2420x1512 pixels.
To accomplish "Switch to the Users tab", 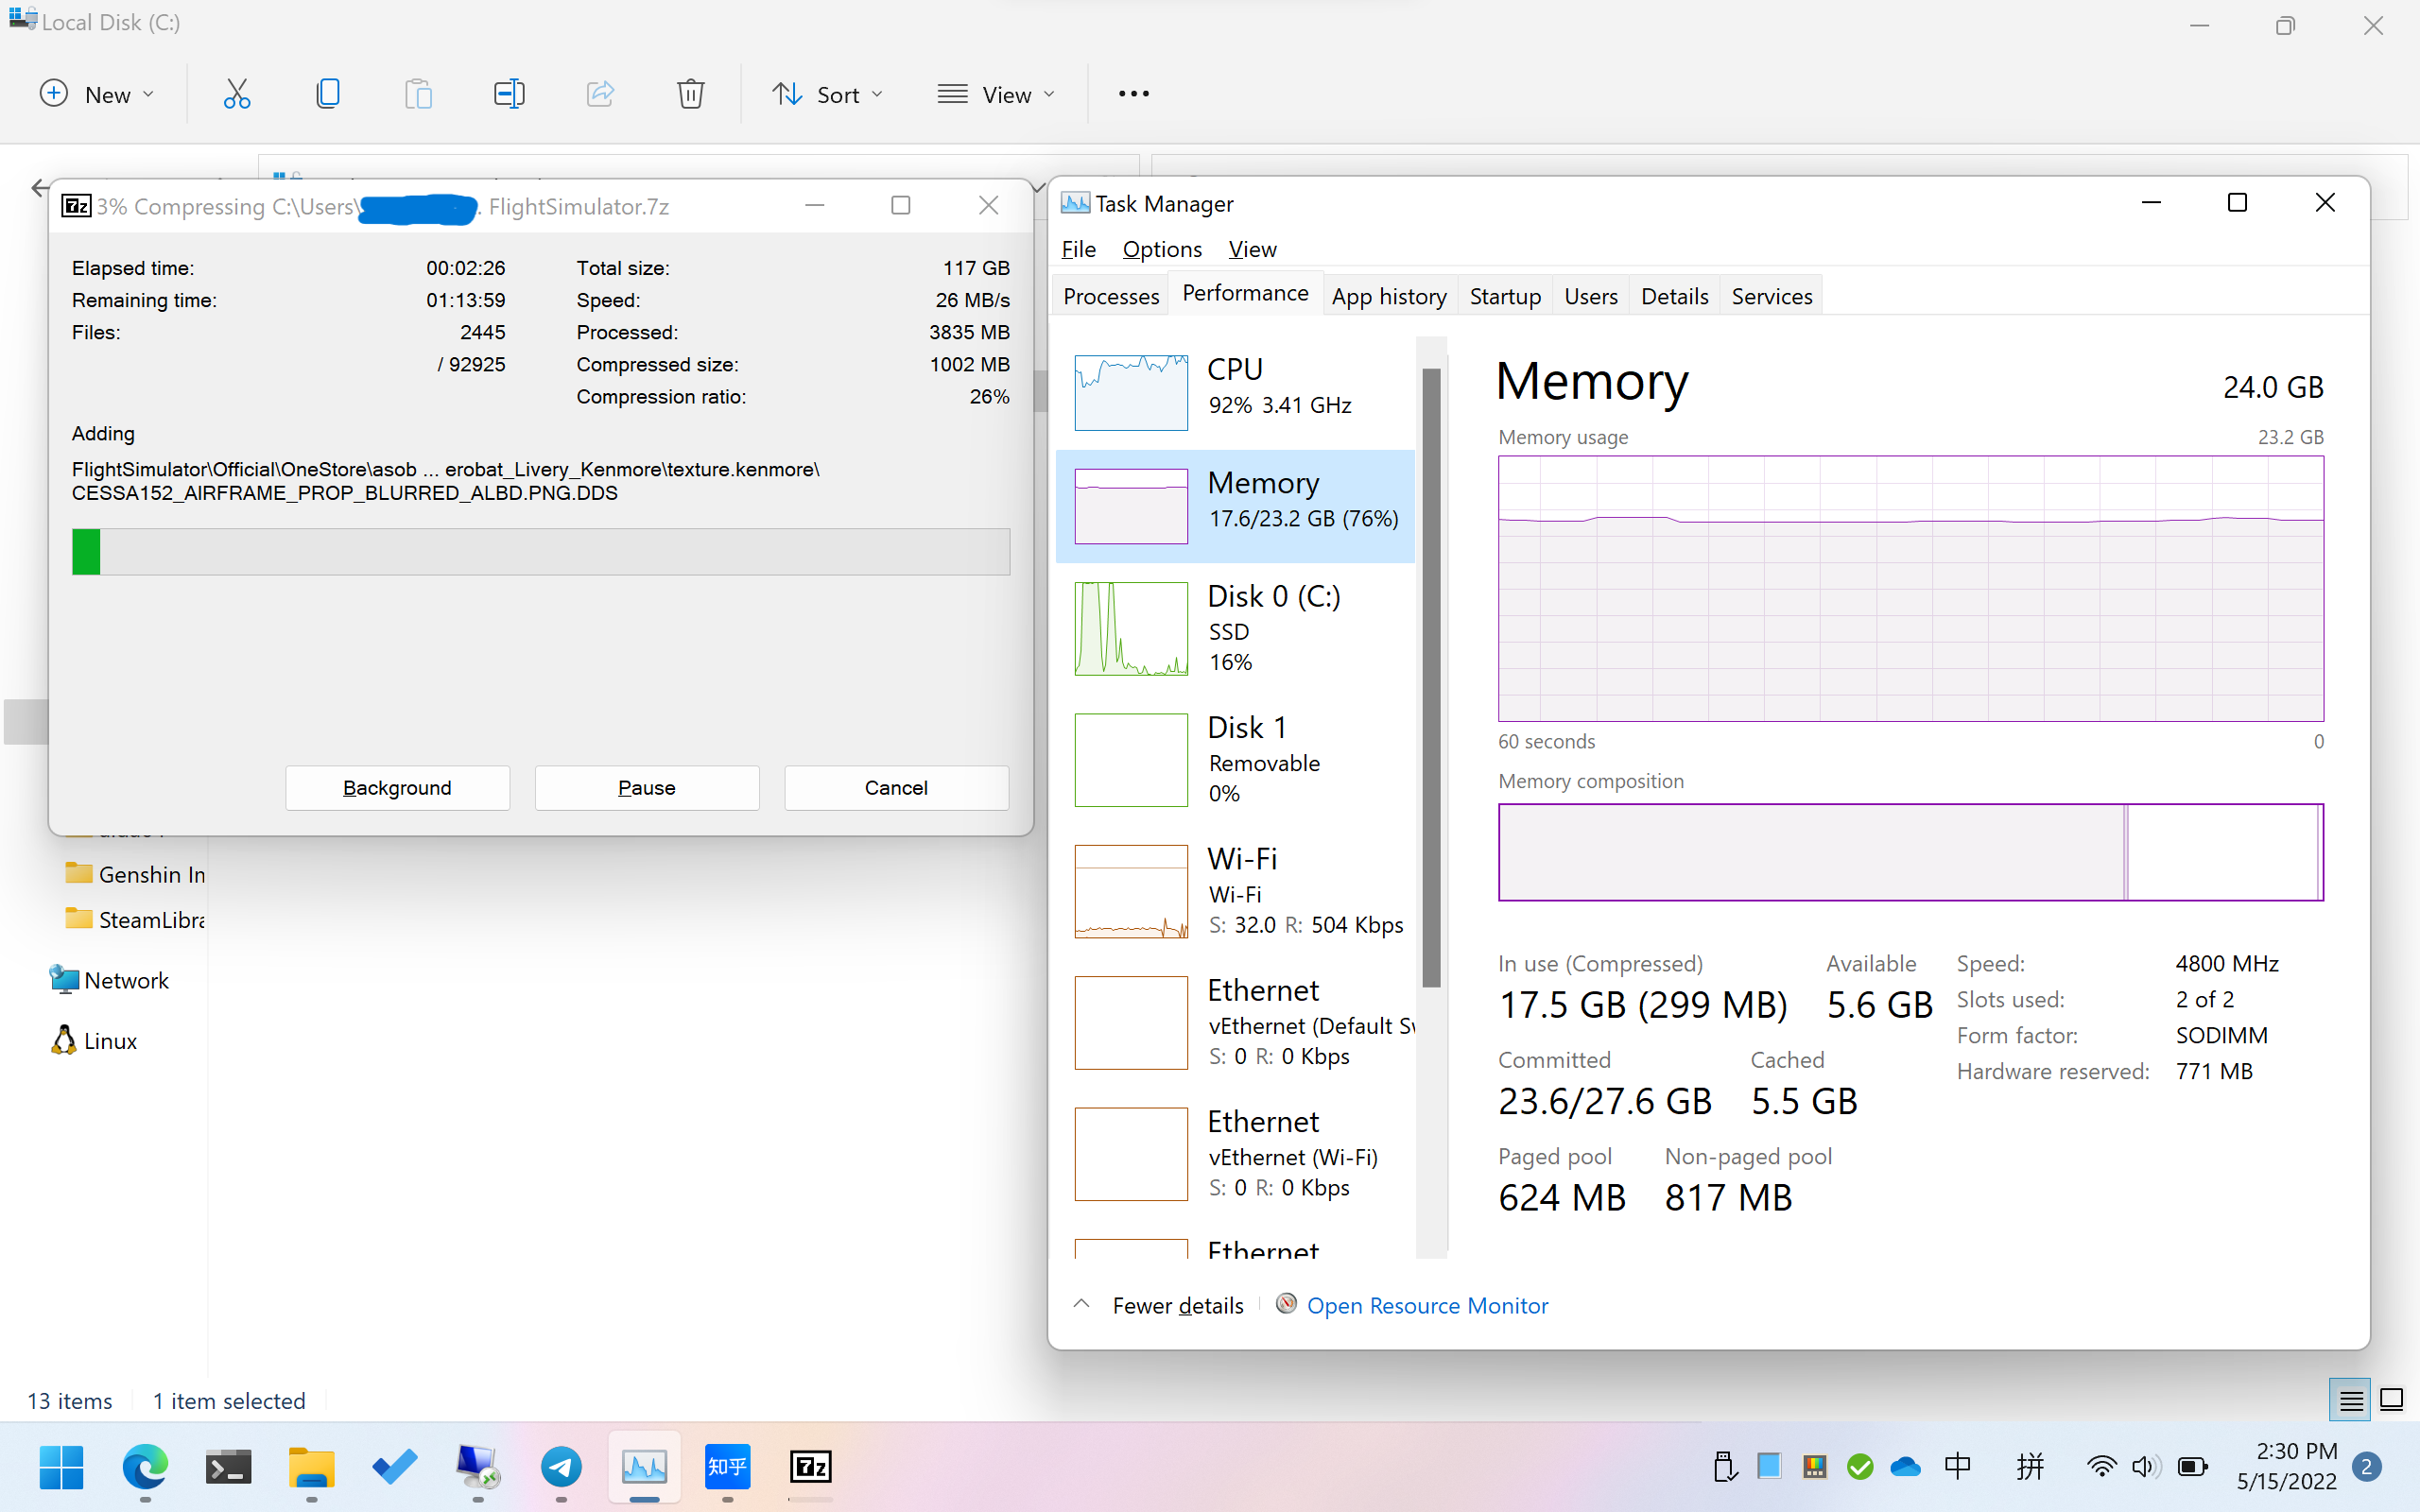I will click(x=1590, y=296).
